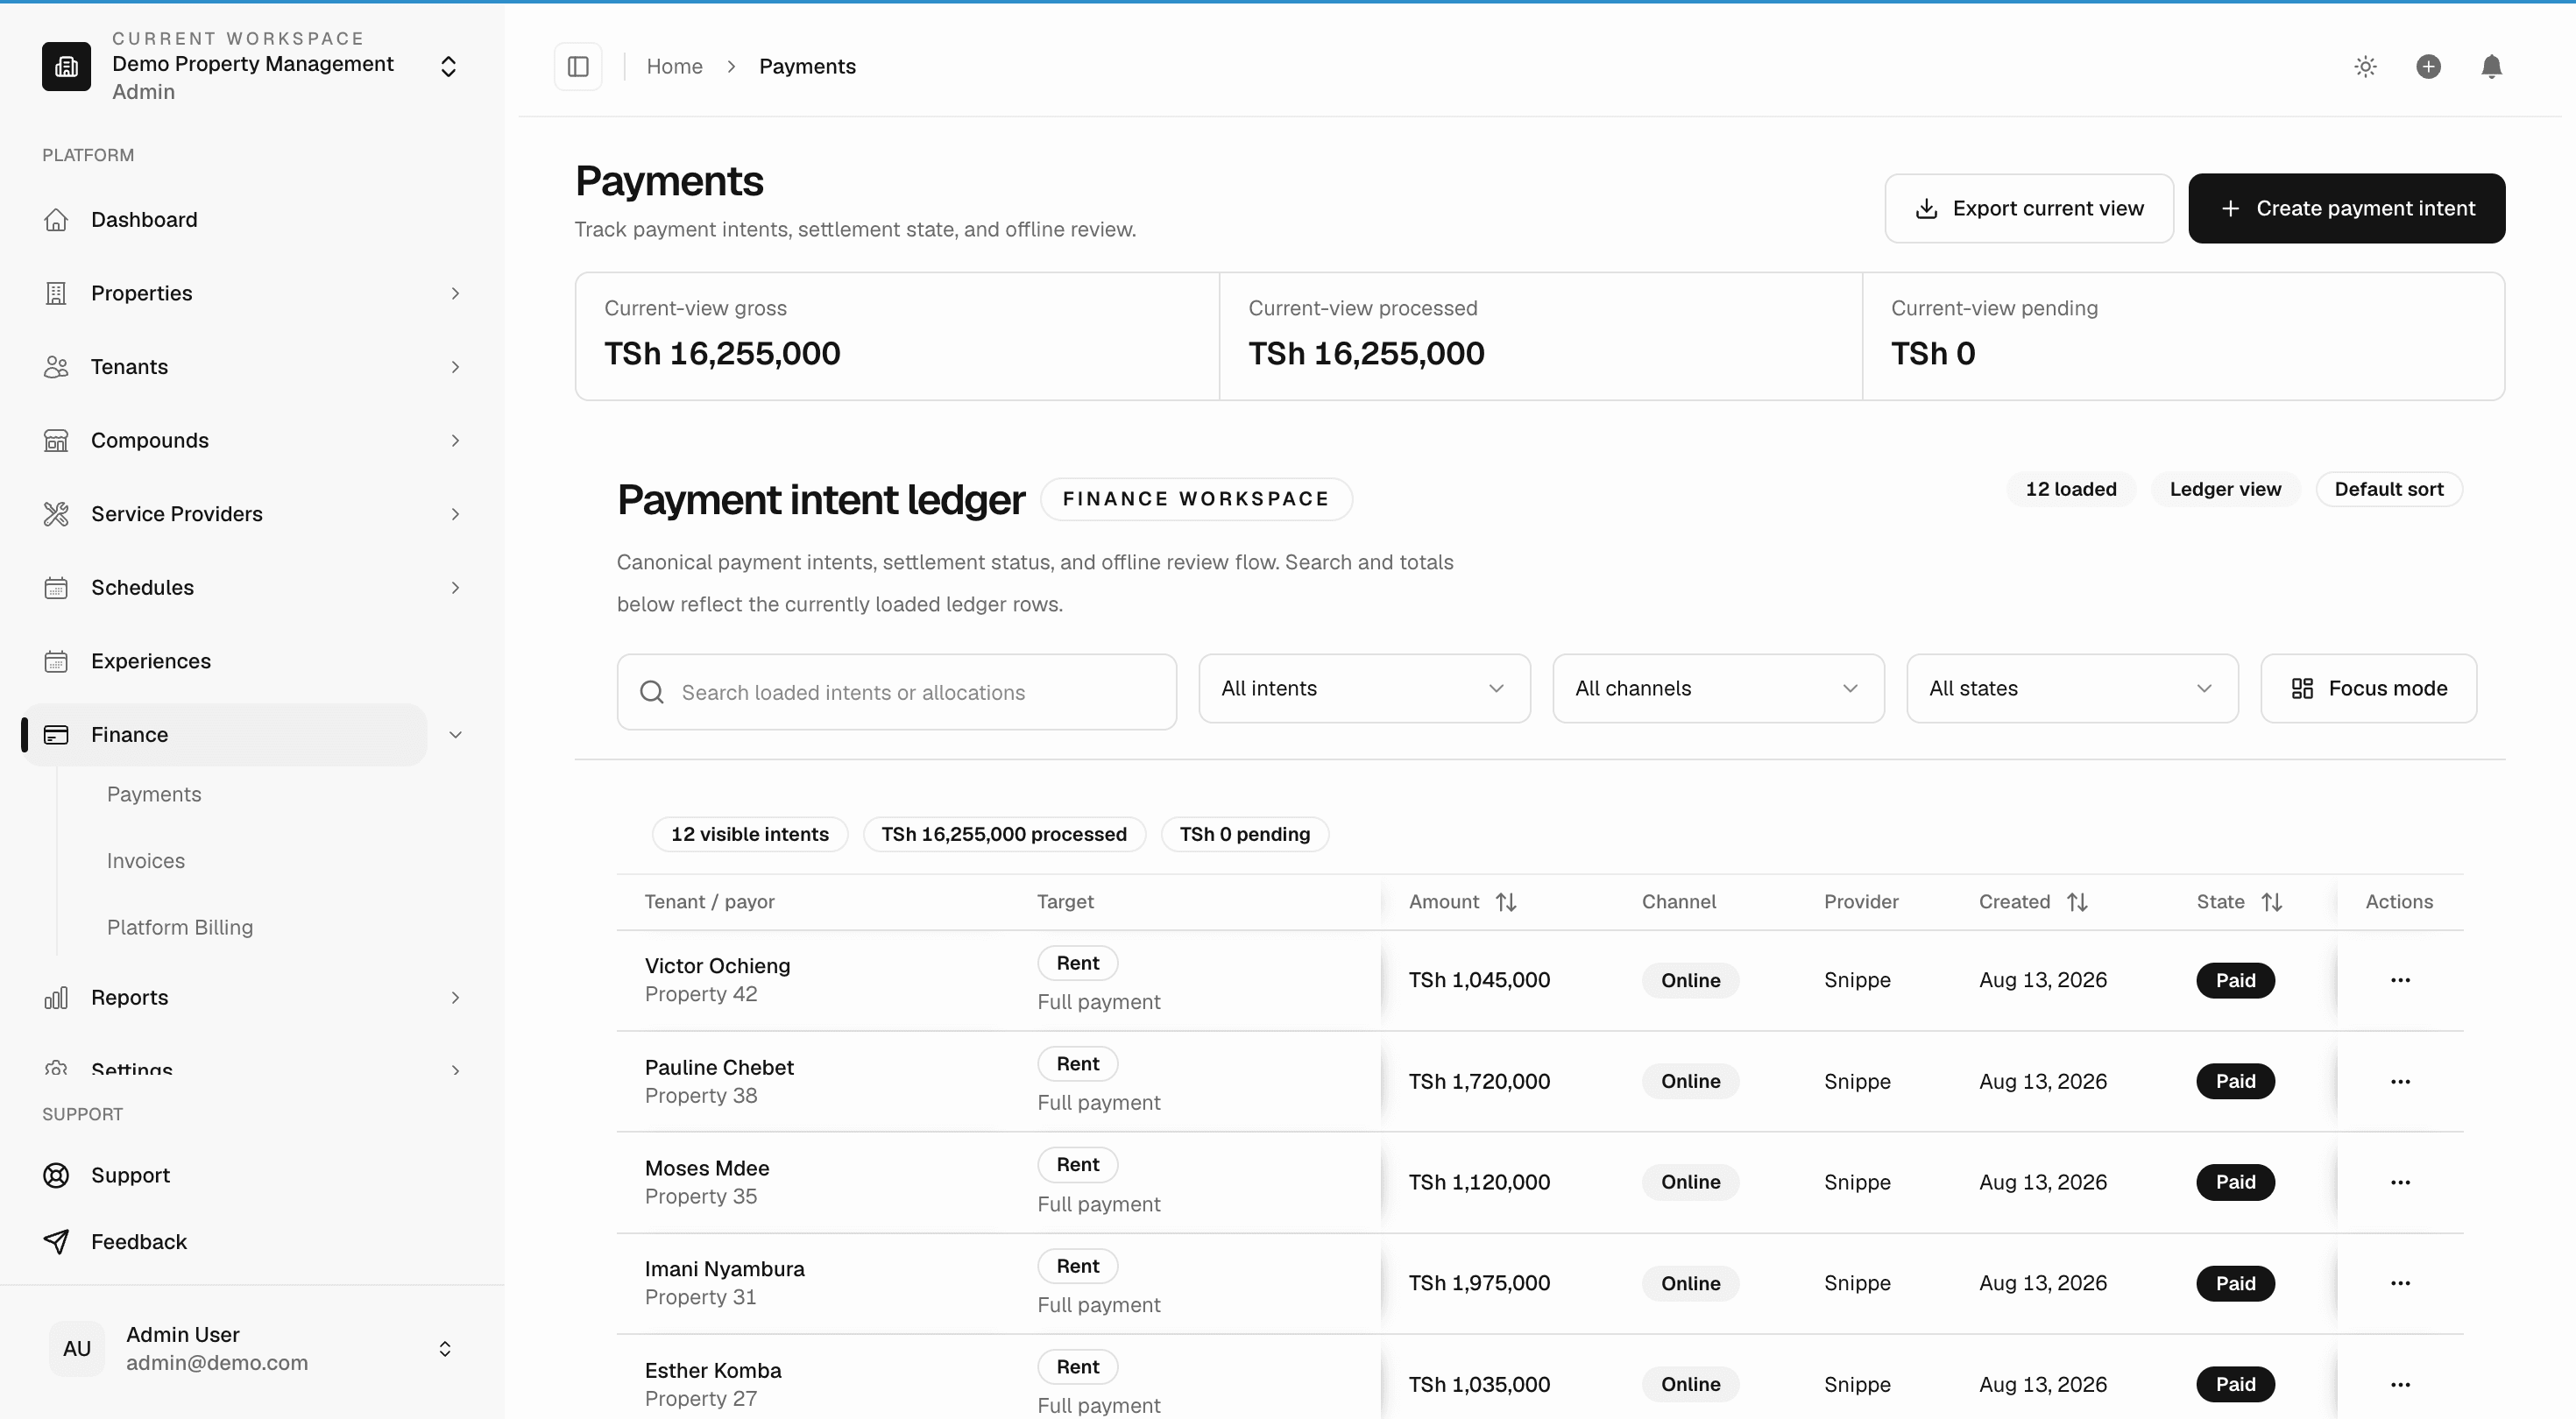This screenshot has height=1419, width=2576.
Task: Expand the Properties menu chevron
Action: tap(455, 293)
